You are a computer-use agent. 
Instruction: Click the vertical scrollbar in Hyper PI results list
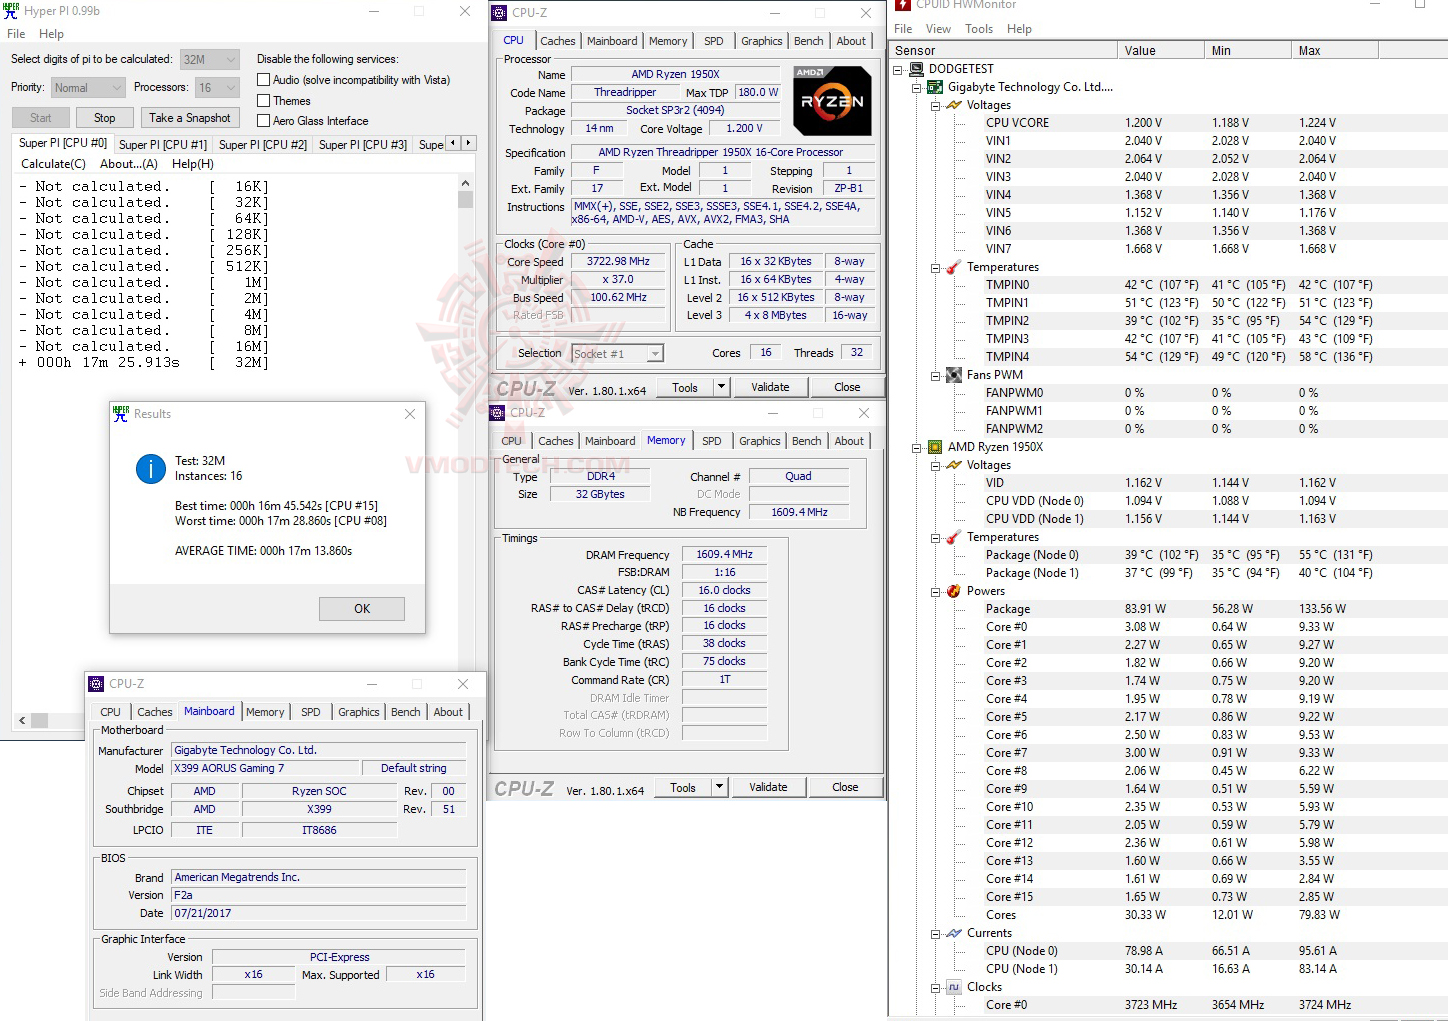(465, 199)
